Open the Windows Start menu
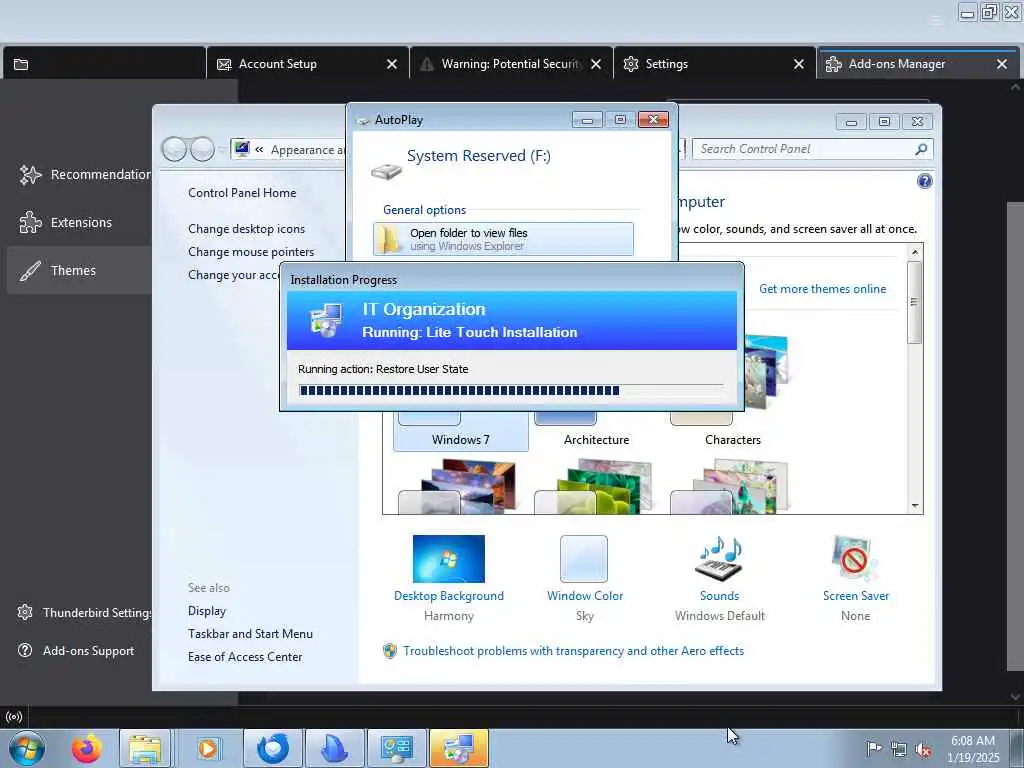Screen dimensions: 1024x768 click(x=27, y=748)
